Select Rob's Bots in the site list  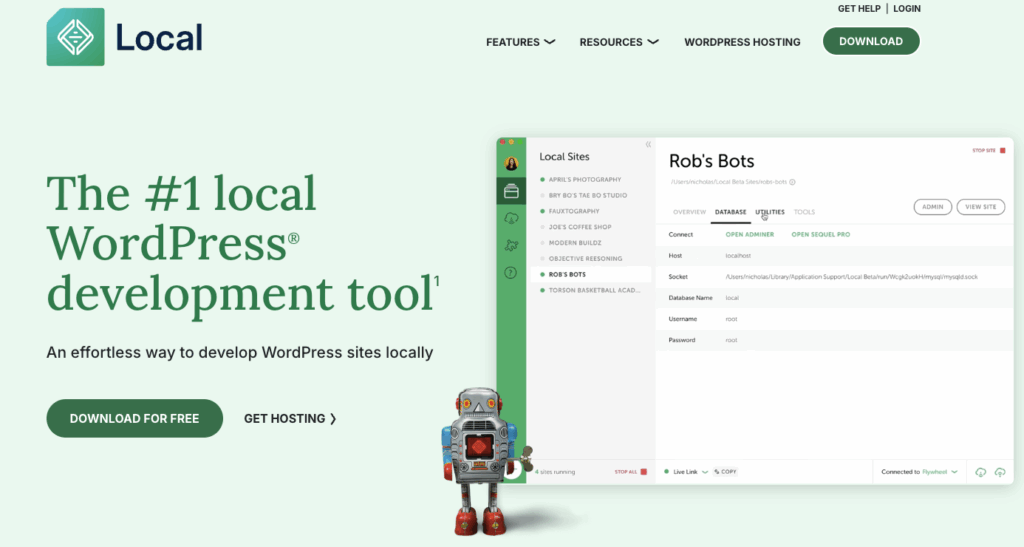pyautogui.click(x=590, y=274)
